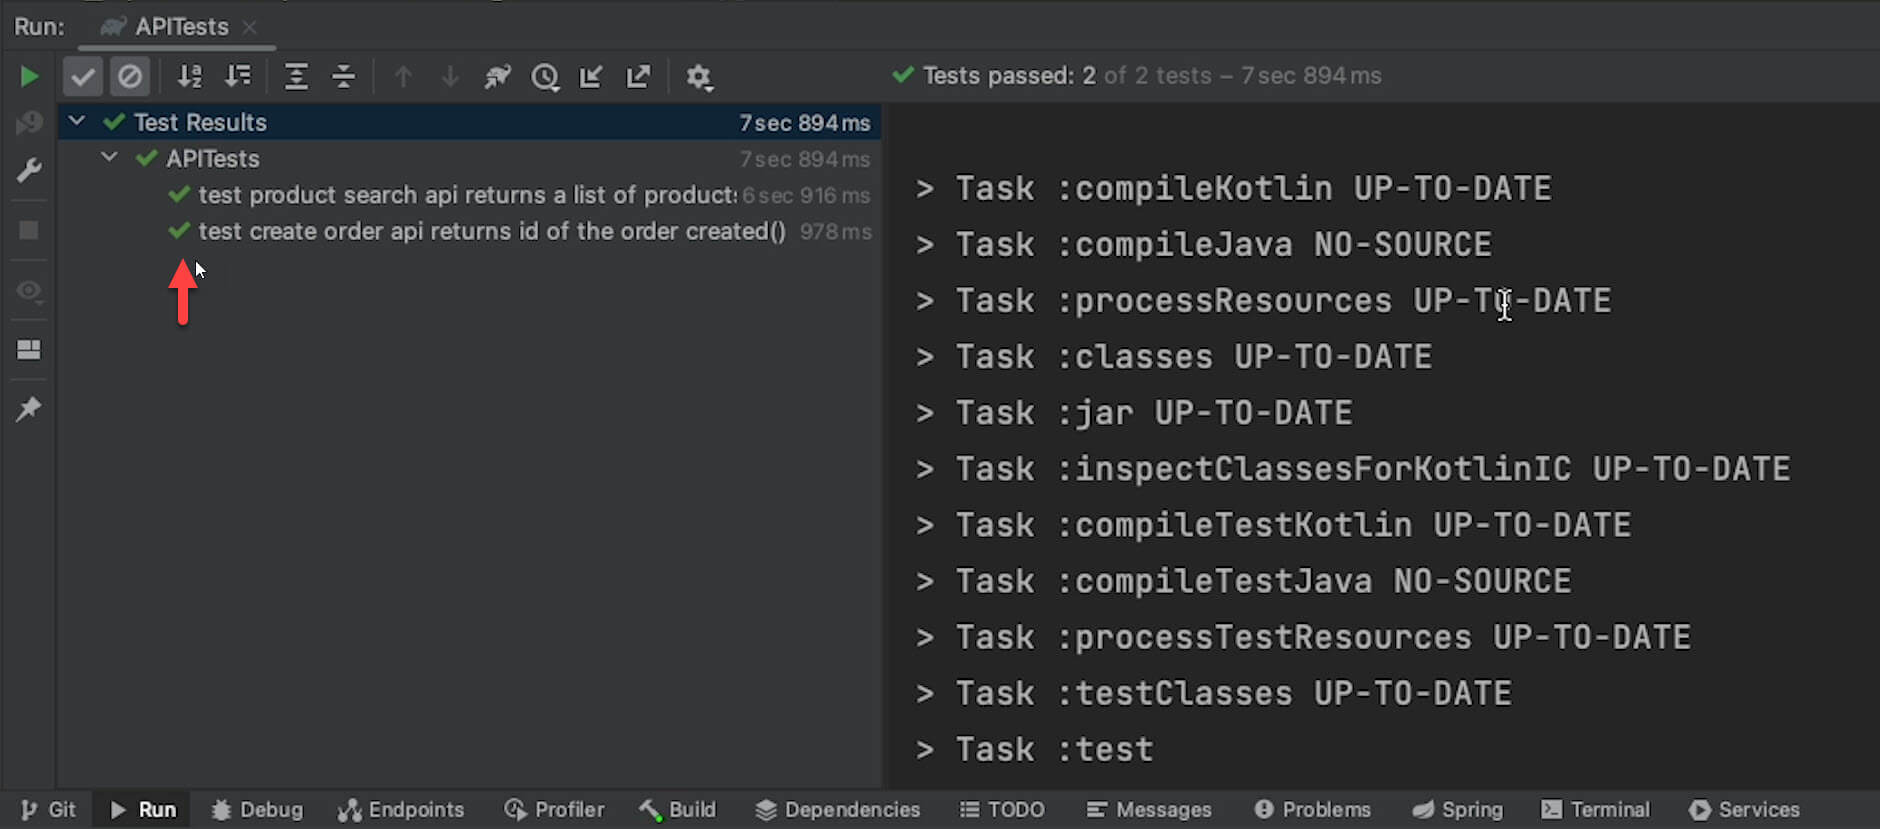Viewport: 1880px width, 829px height.
Task: Select test product search api result
Action: 466,195
